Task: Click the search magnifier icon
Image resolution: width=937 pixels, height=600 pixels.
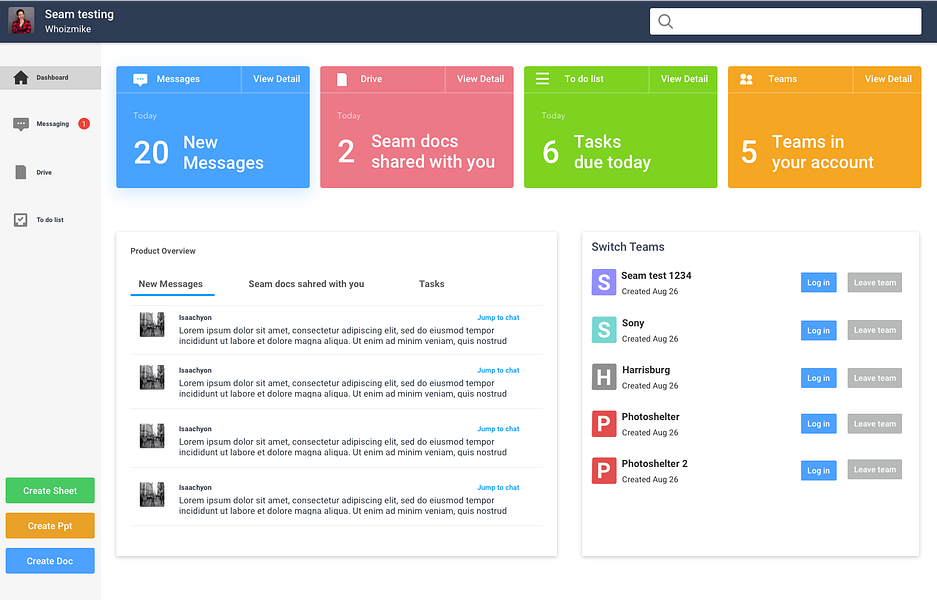Action: 665,22
